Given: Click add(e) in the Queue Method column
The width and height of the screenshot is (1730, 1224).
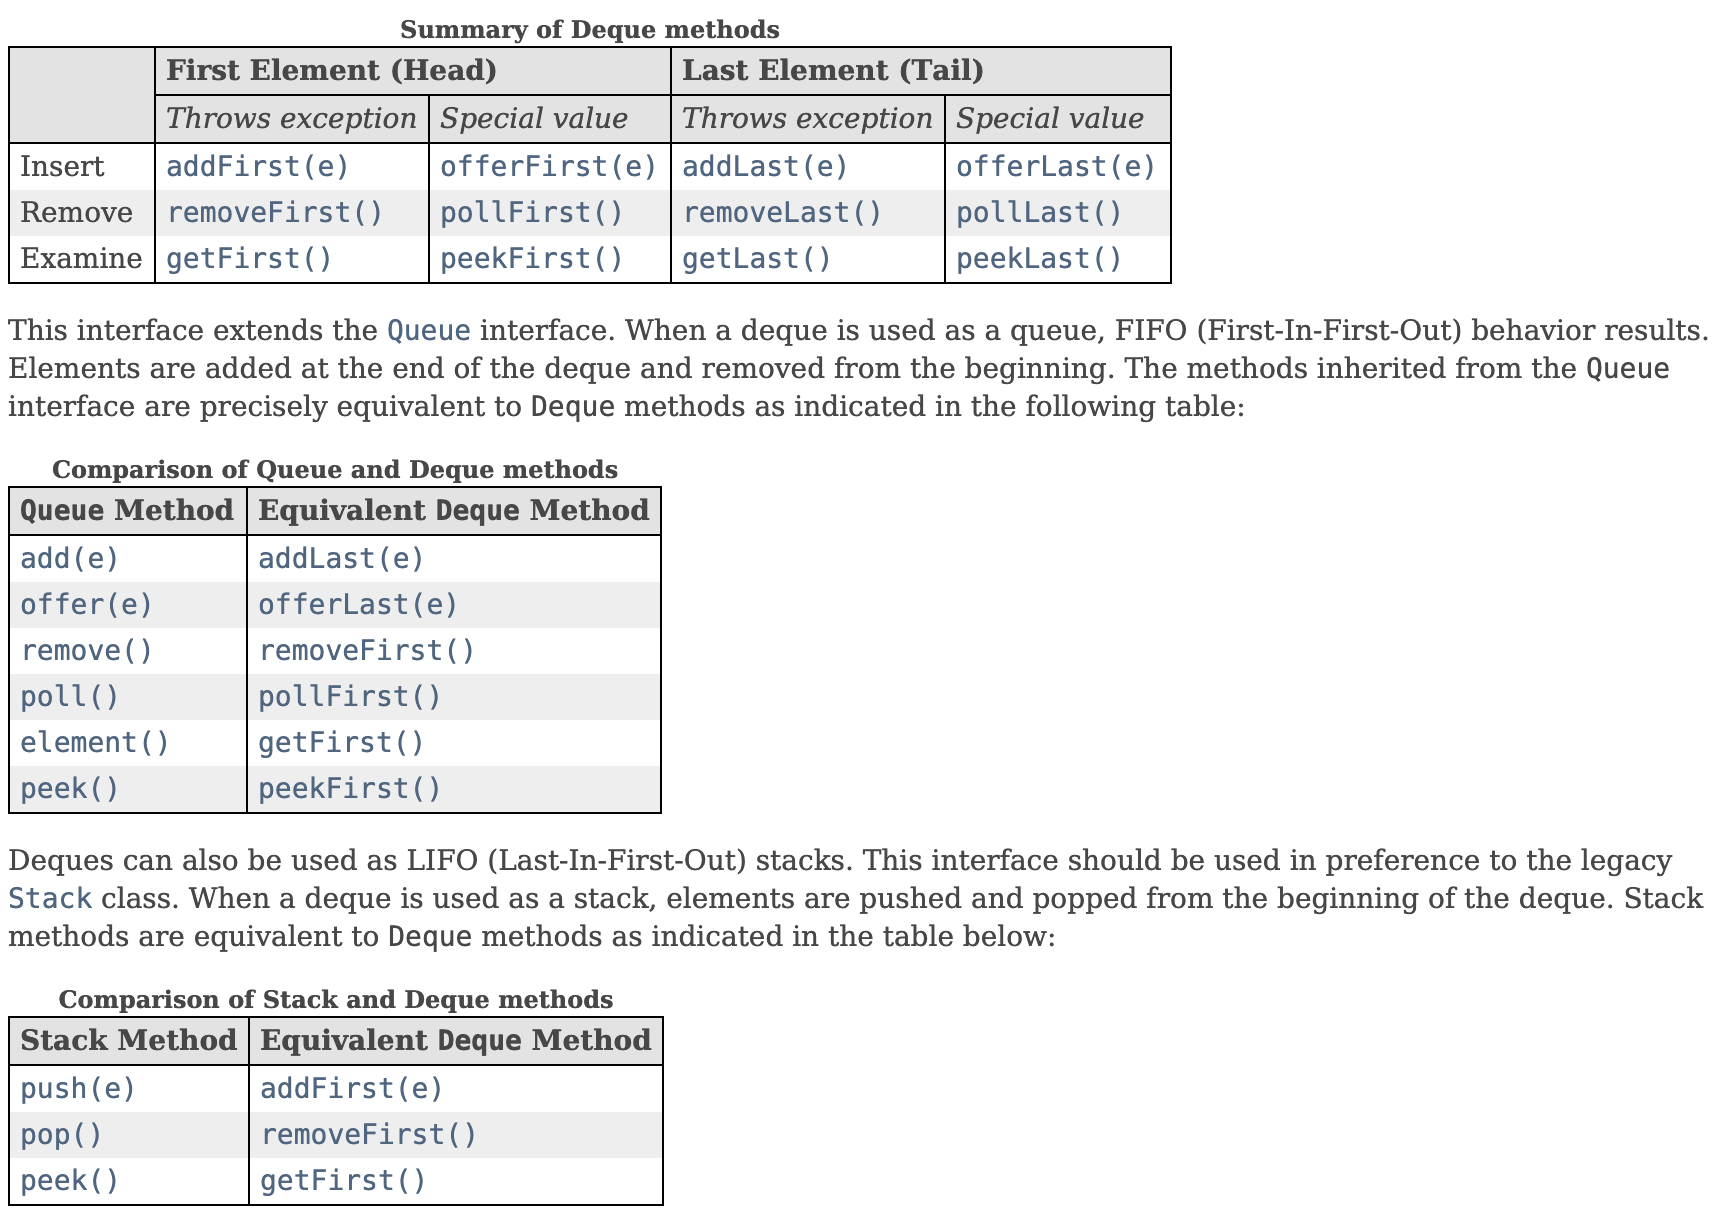Looking at the screenshot, I should pyautogui.click(x=69, y=558).
